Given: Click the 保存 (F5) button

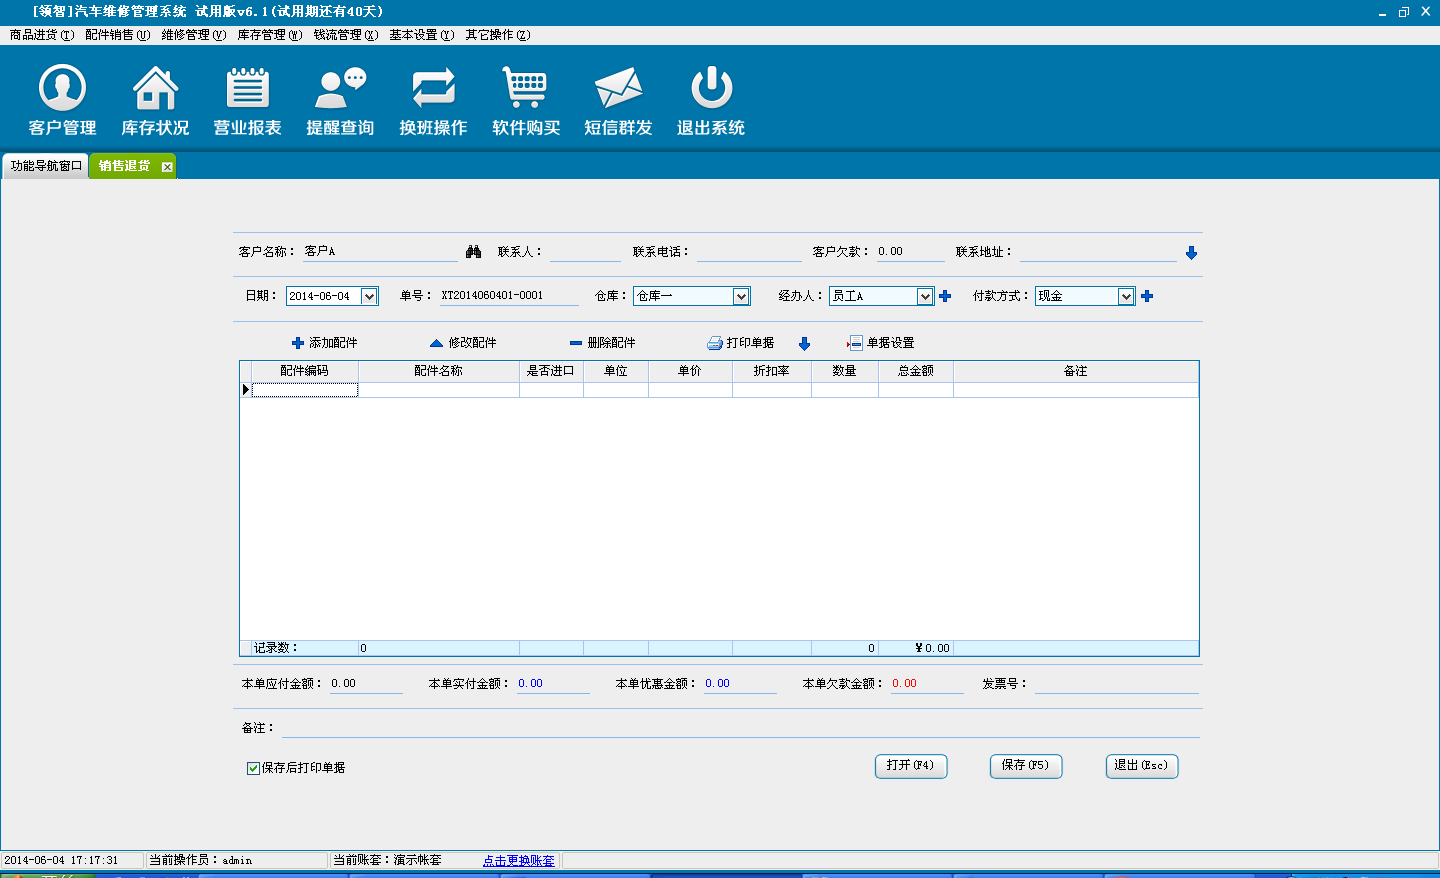Looking at the screenshot, I should 1025,765.
